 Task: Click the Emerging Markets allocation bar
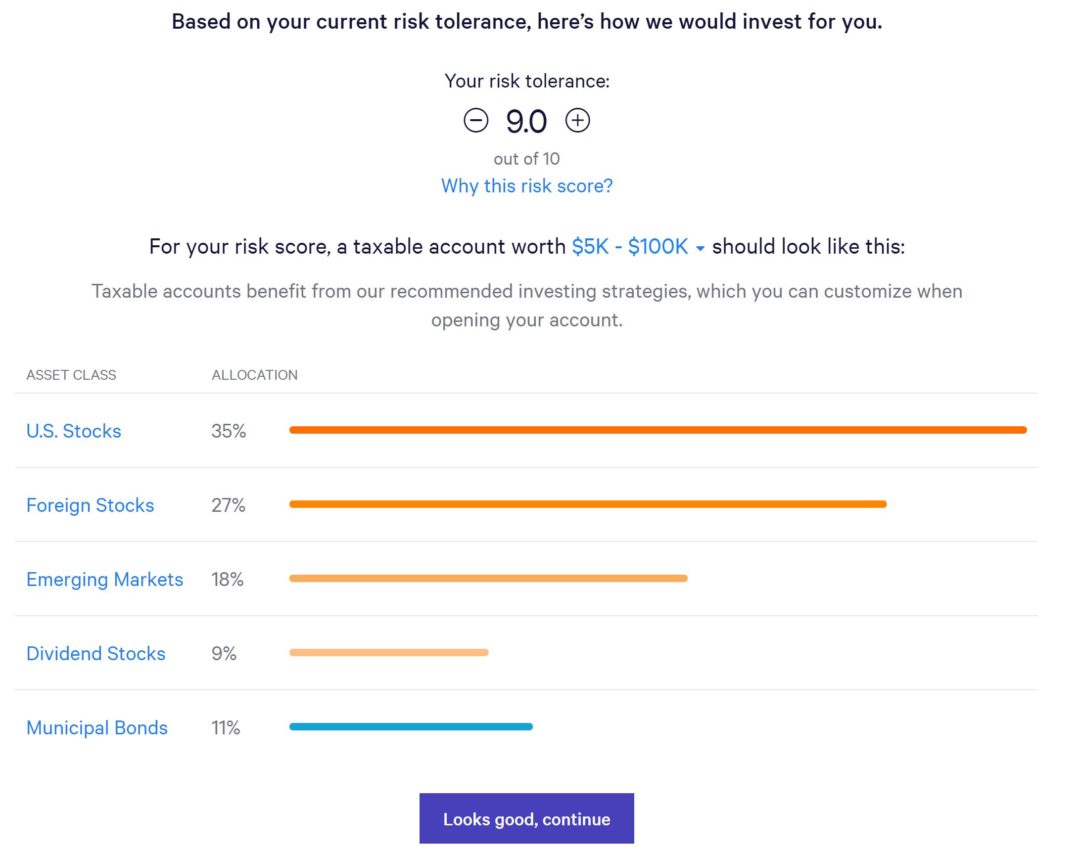(488, 578)
